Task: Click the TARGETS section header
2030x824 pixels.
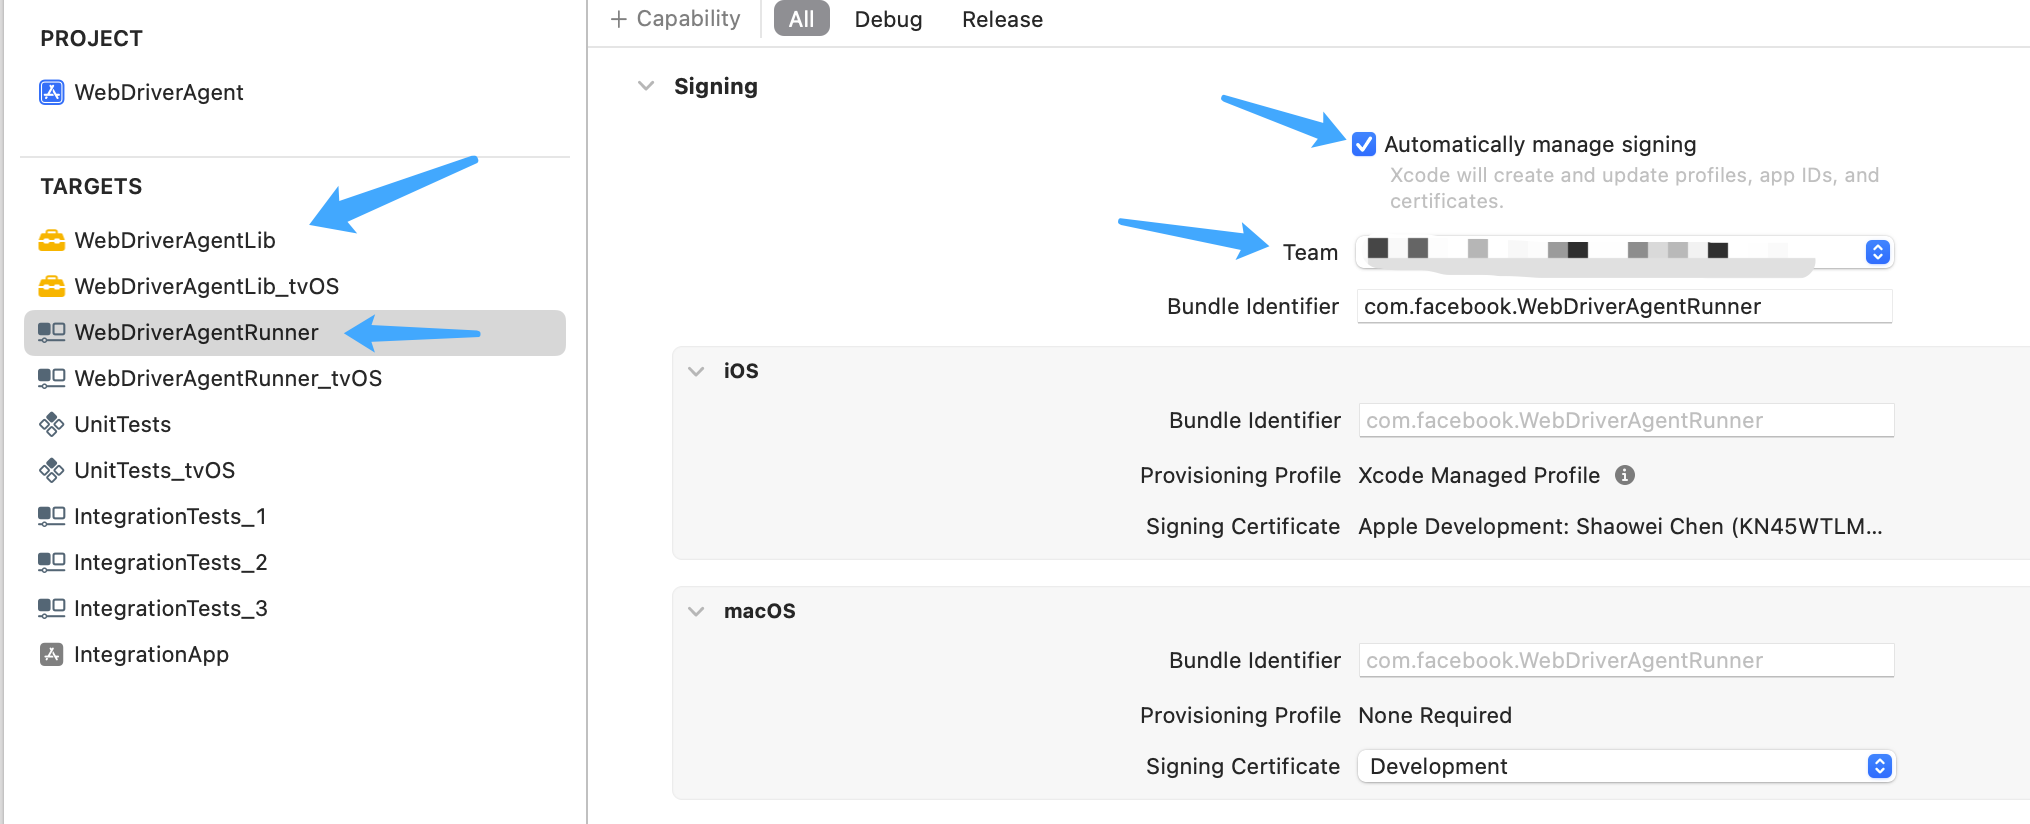Action: (x=91, y=186)
